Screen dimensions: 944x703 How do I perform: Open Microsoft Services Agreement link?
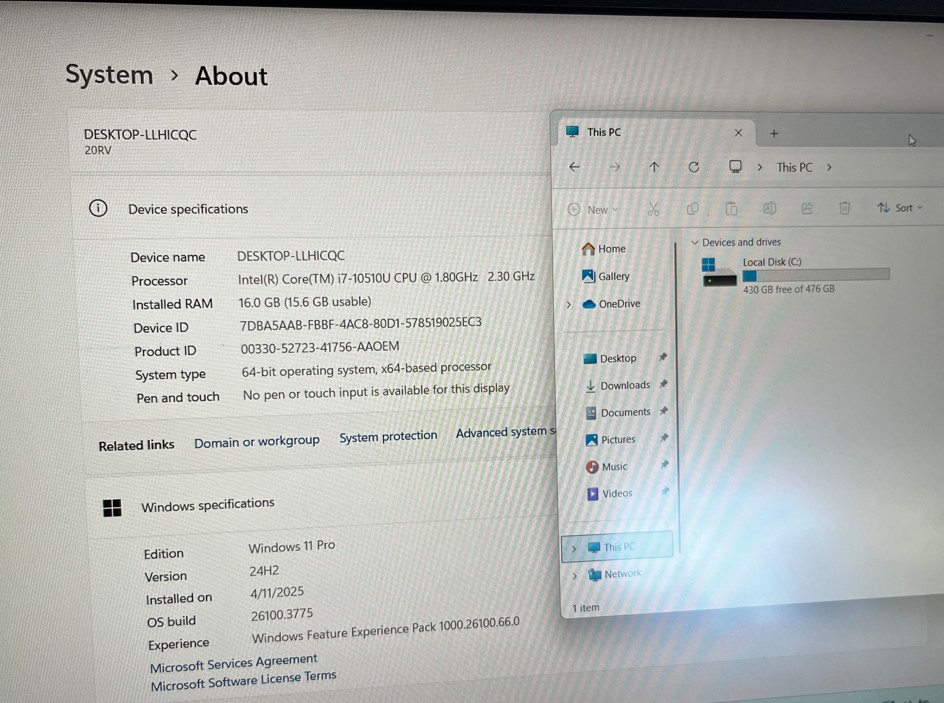point(233,663)
